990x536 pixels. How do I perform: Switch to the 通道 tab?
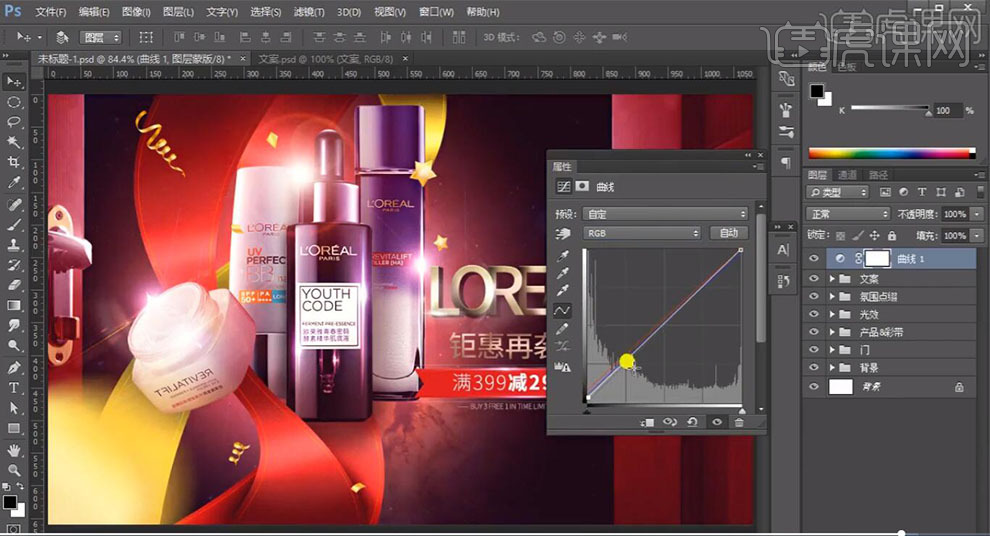(x=847, y=175)
